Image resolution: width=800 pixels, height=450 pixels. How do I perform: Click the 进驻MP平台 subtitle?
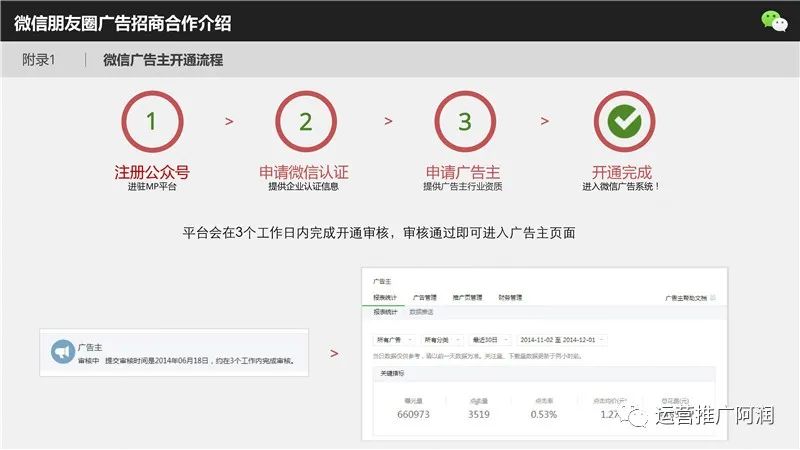(x=152, y=187)
